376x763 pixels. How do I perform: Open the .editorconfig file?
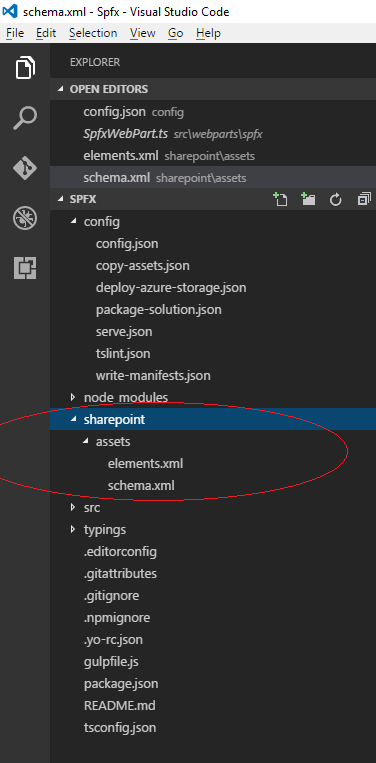[120, 552]
